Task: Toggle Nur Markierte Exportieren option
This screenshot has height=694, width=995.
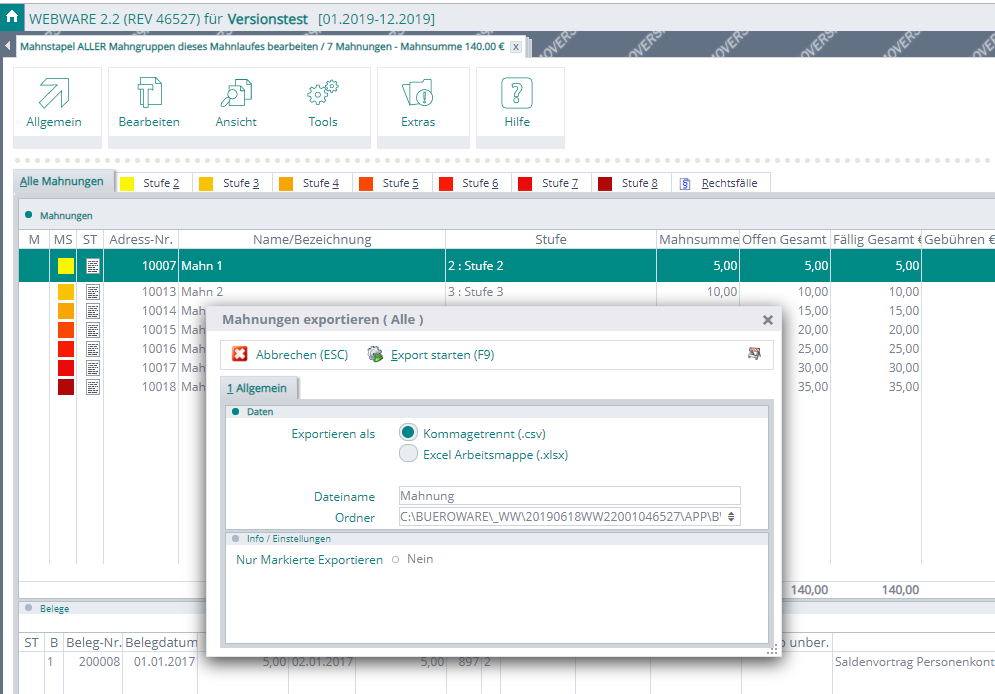Action: click(x=396, y=560)
